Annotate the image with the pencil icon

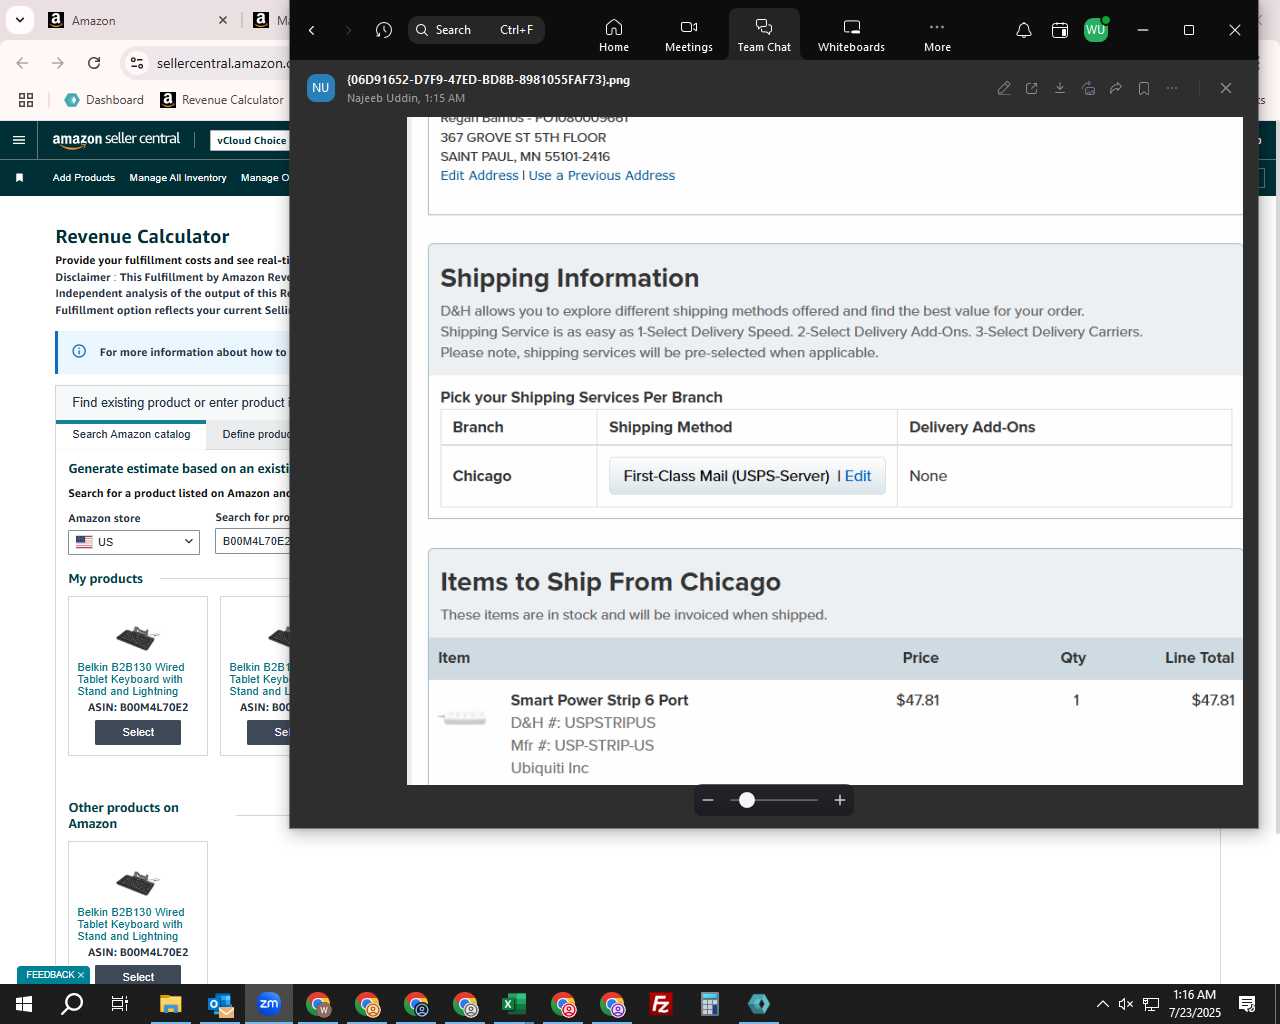[1004, 88]
